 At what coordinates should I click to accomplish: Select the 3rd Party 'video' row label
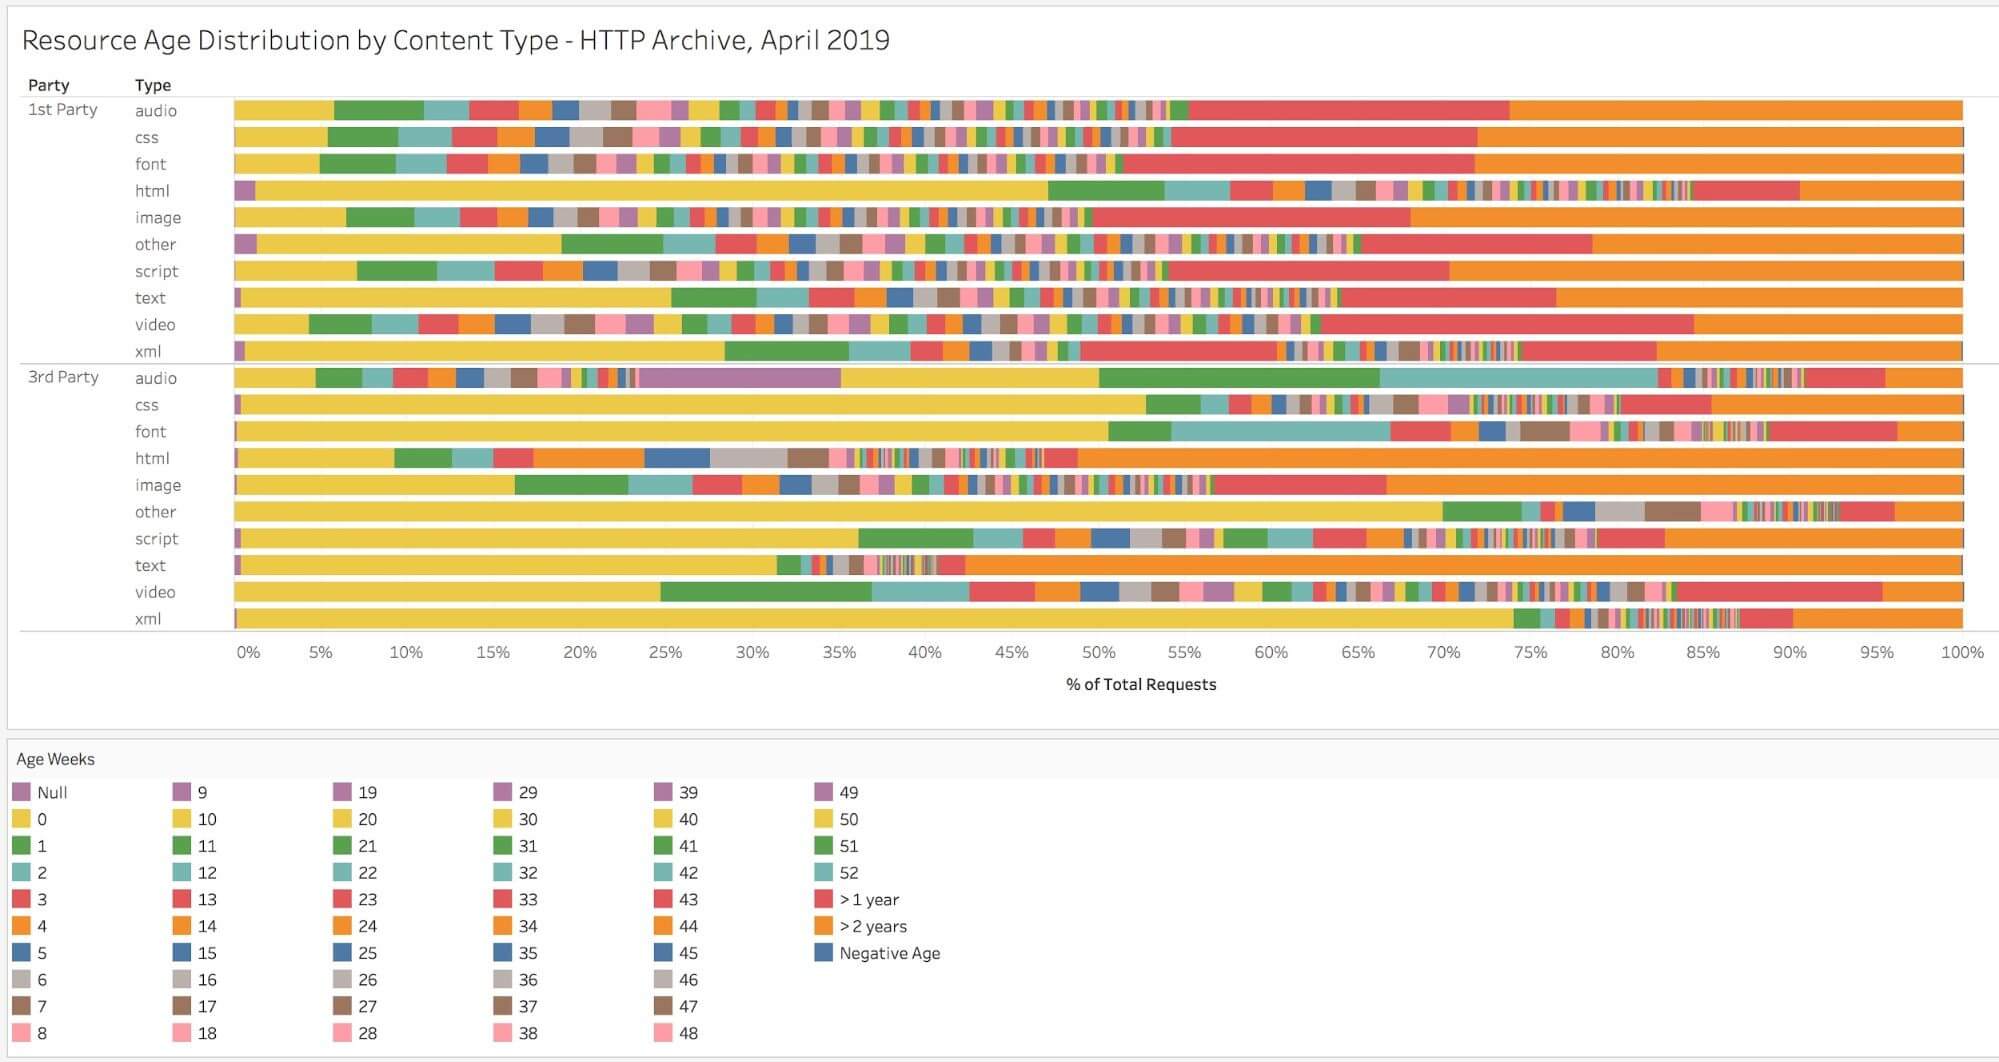(x=155, y=592)
